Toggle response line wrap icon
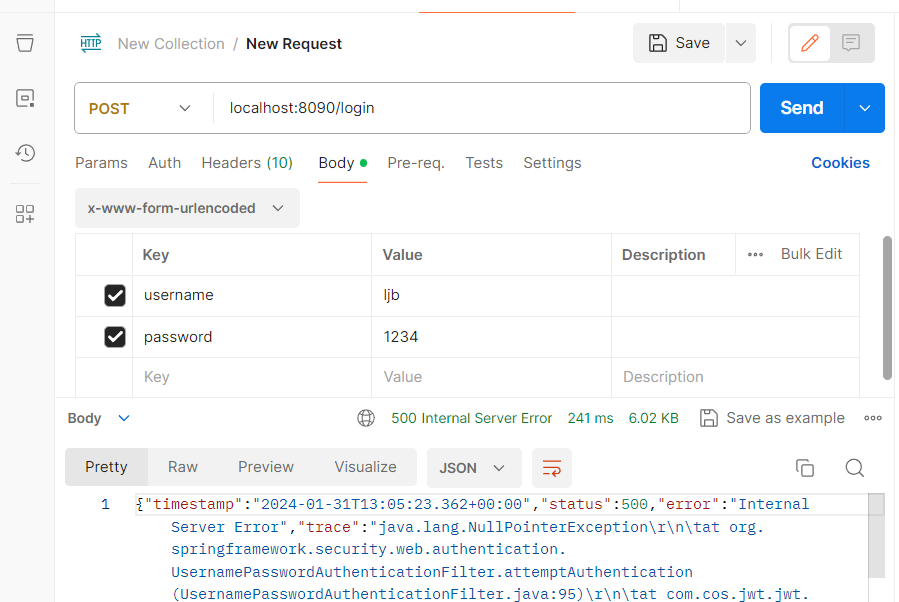This screenshot has height=602, width=899. [552, 468]
